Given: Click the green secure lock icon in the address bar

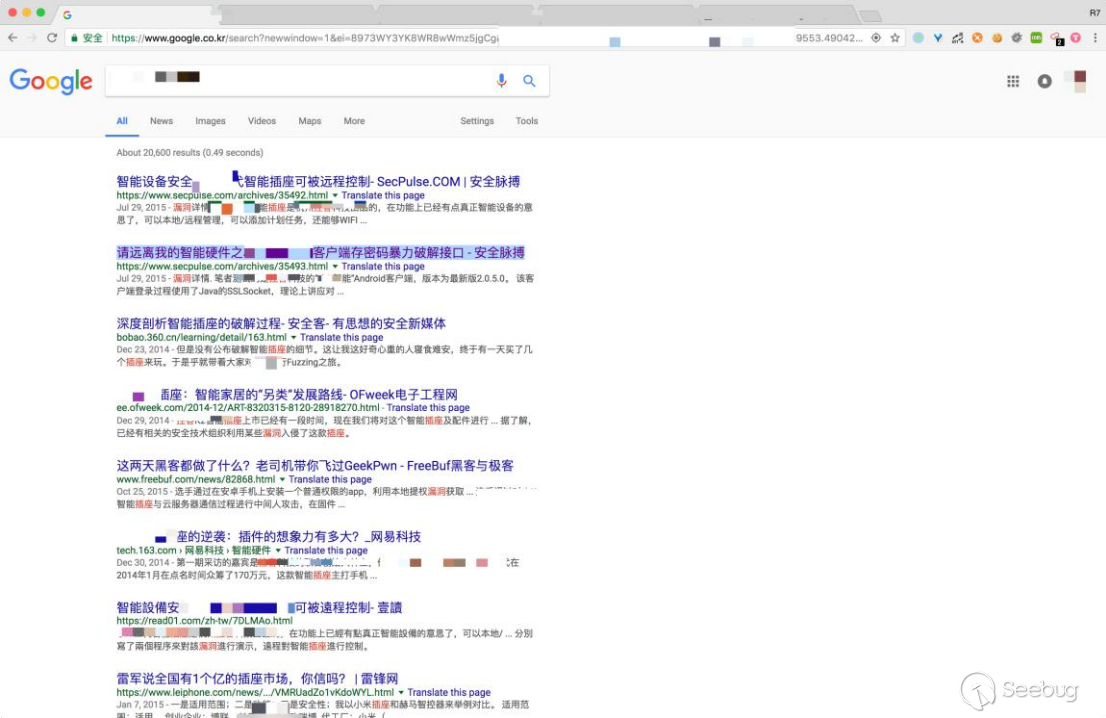Looking at the screenshot, I should coord(74,38).
